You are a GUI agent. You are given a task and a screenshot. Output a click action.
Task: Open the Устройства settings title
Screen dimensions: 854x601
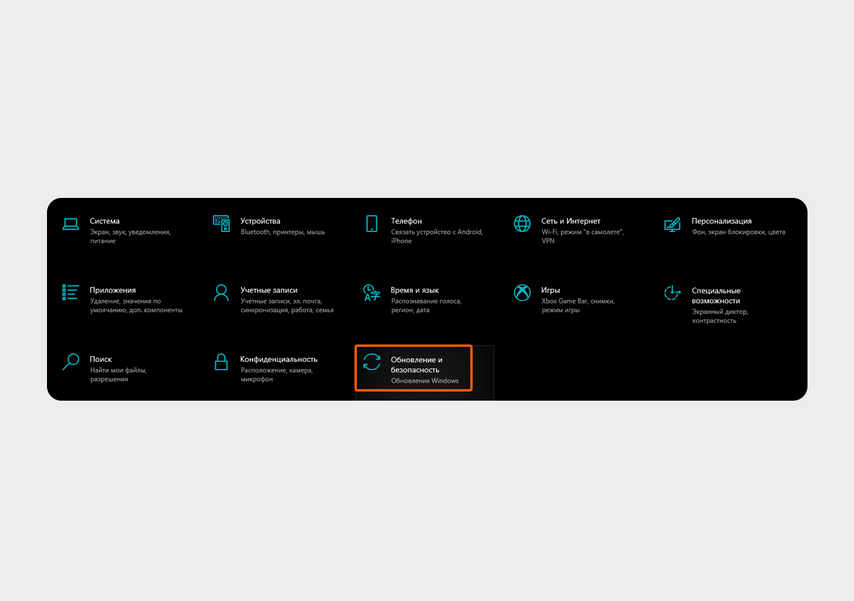pyautogui.click(x=260, y=221)
